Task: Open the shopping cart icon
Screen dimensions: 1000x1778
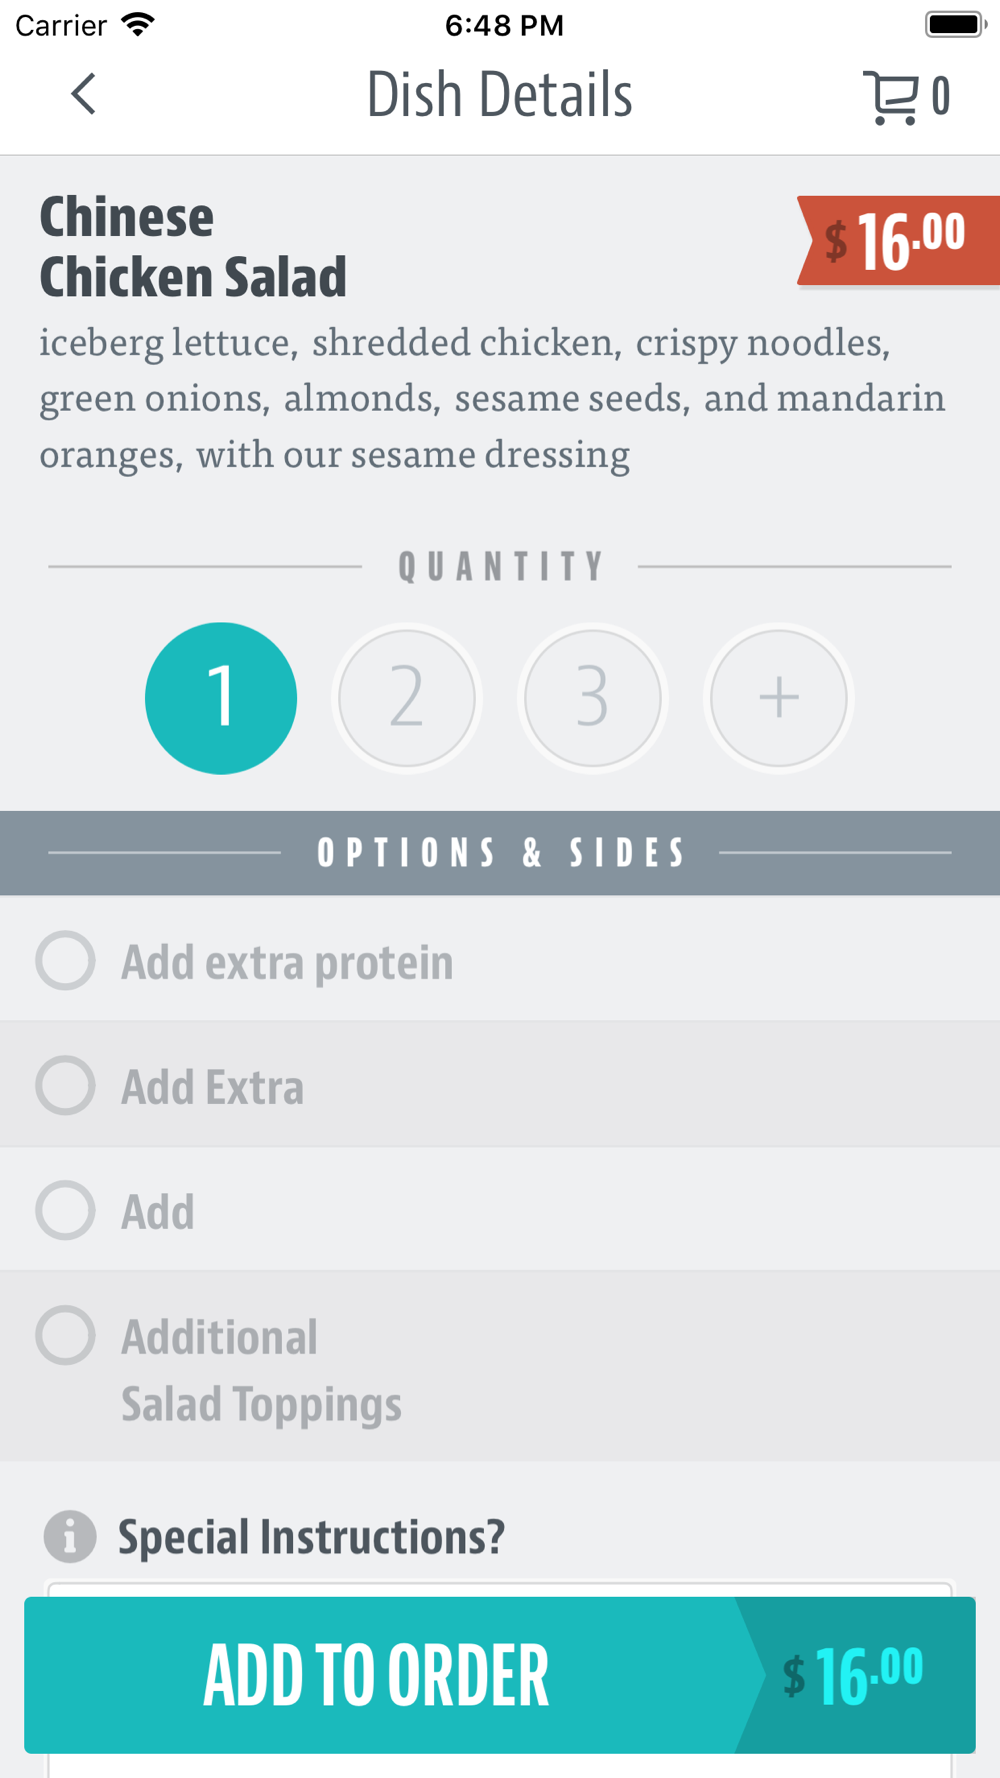Action: [890, 97]
